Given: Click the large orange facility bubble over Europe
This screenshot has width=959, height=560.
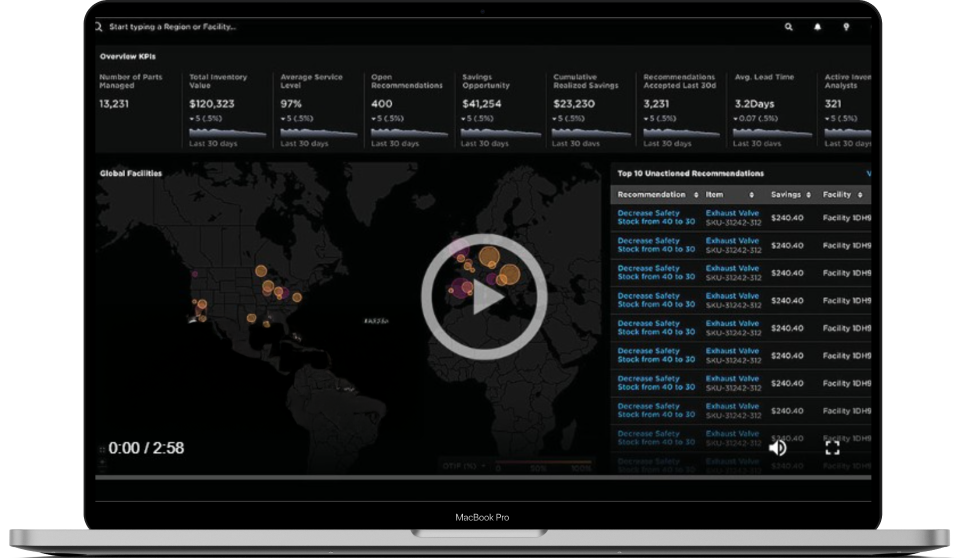Looking at the screenshot, I should pyautogui.click(x=488, y=256).
